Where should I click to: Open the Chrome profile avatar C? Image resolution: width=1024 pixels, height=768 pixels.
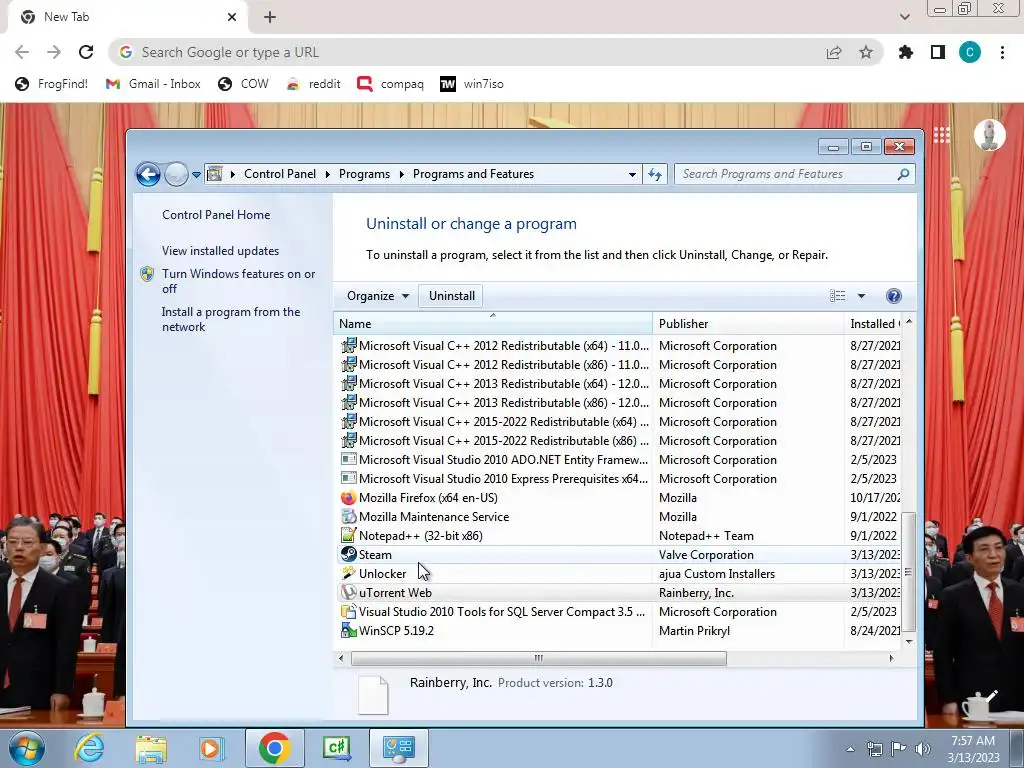tap(970, 52)
